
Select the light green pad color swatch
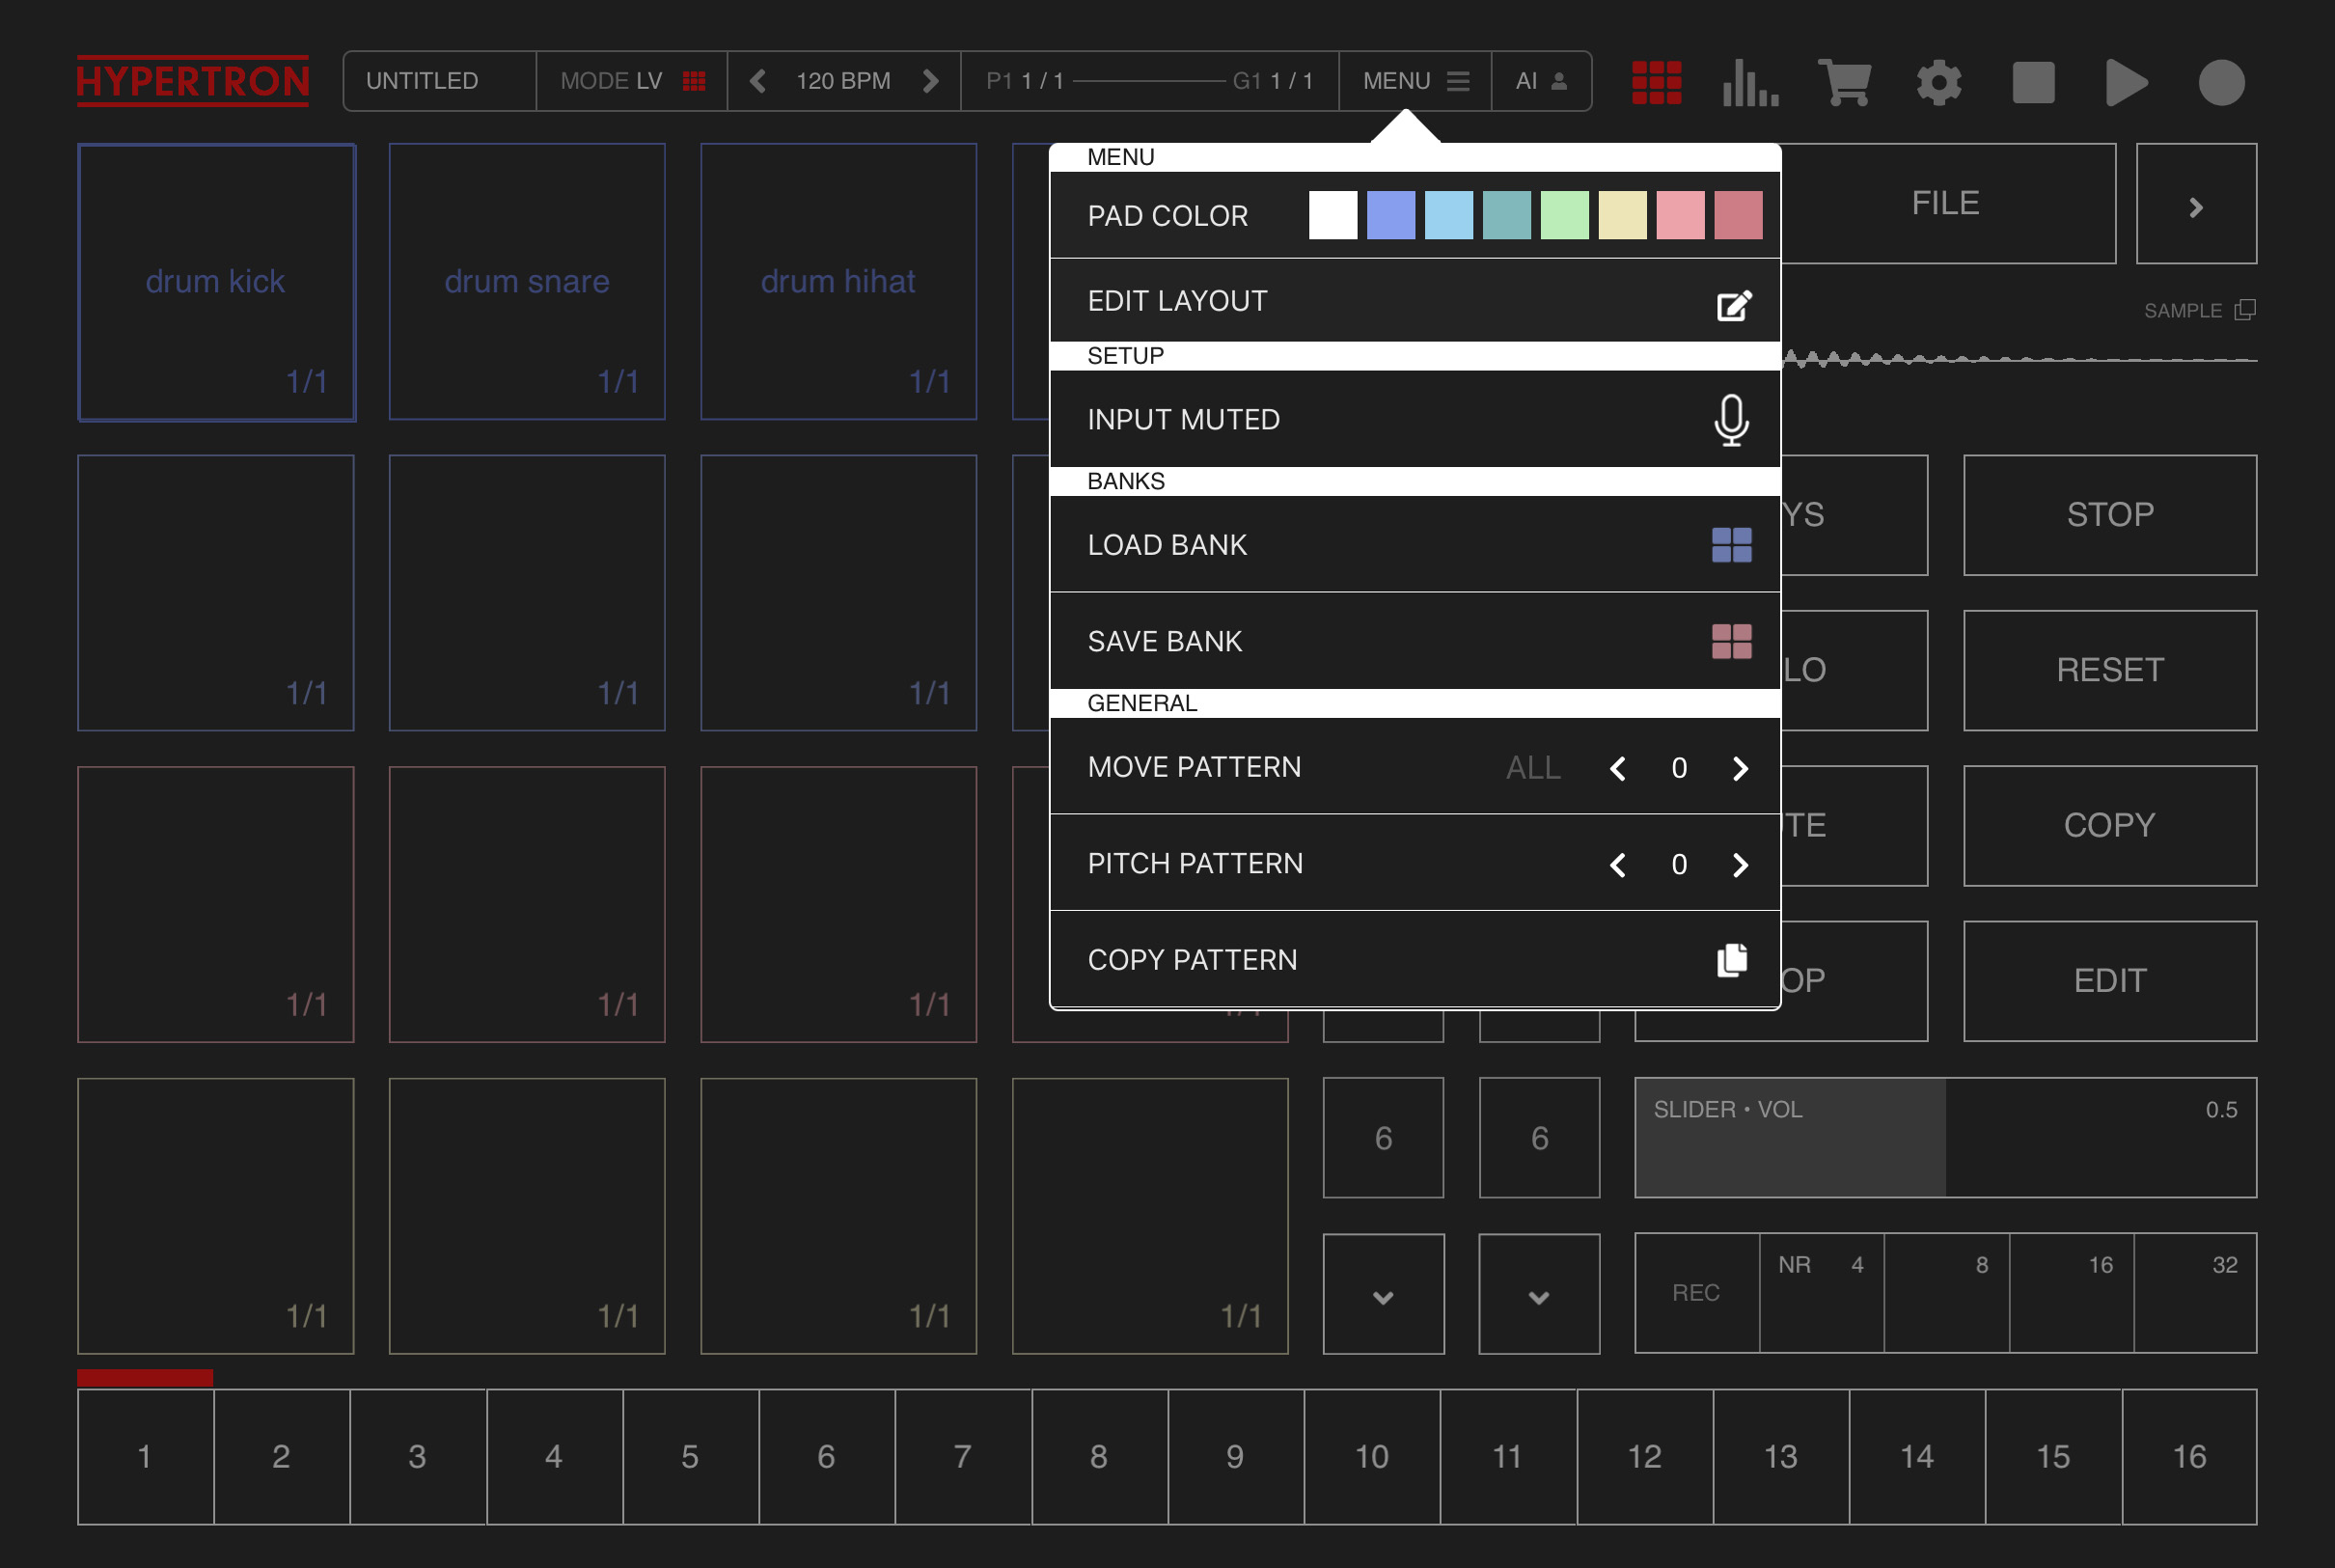1564,216
